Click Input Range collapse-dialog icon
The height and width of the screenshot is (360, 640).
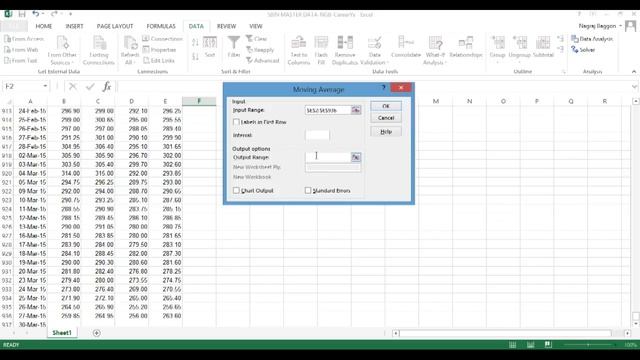point(356,110)
